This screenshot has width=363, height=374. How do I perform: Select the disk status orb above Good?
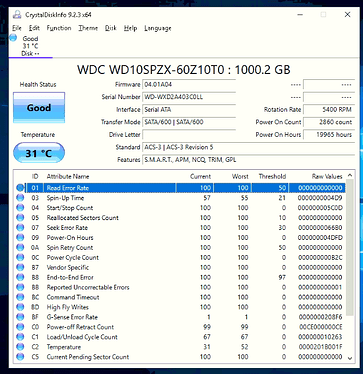tap(13, 37)
